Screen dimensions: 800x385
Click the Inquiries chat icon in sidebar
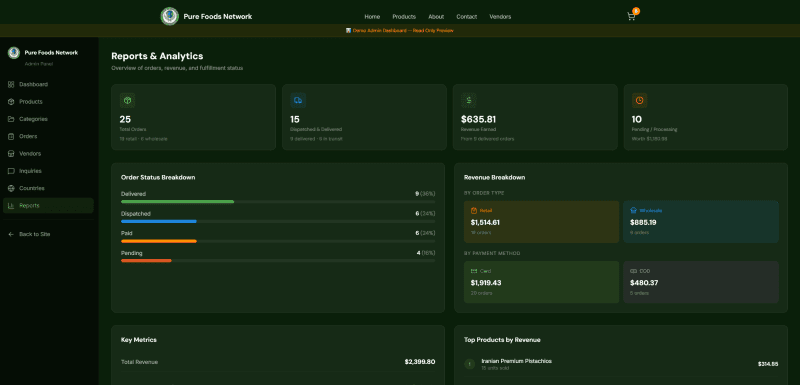[11, 171]
